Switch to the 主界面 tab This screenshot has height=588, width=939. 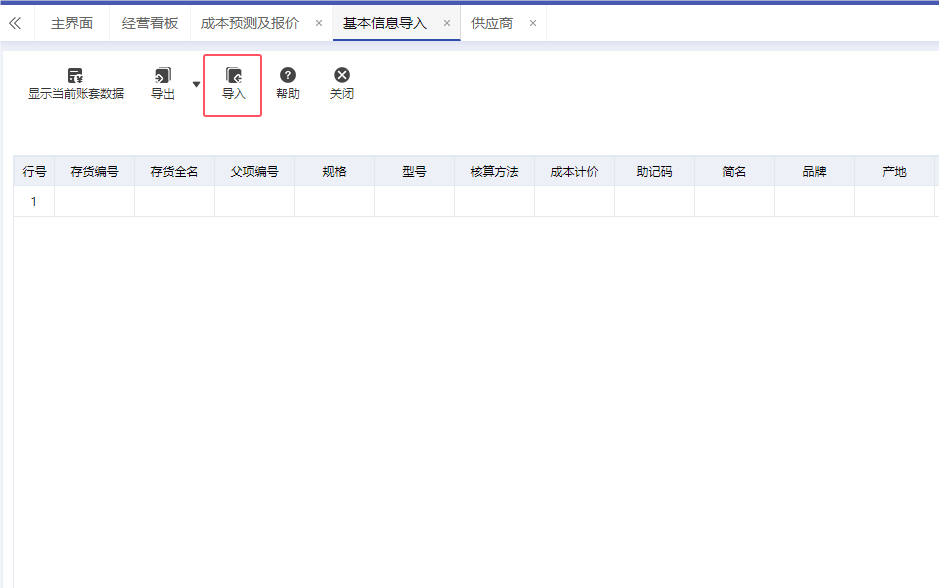pyautogui.click(x=72, y=23)
